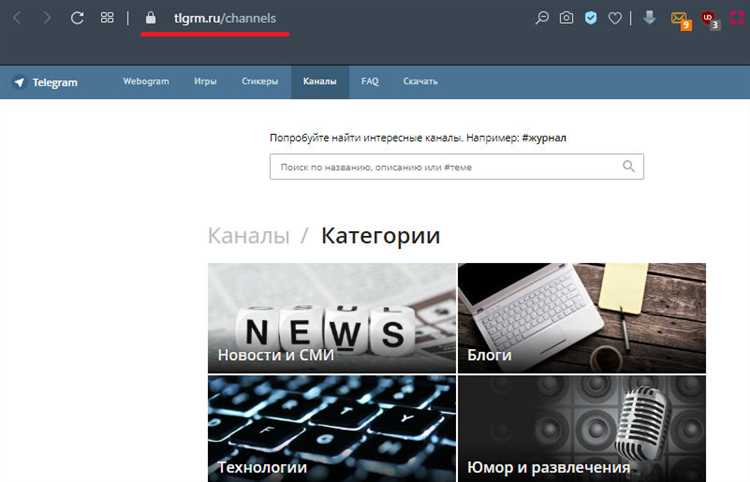This screenshot has width=750, height=482.
Task: Open the Новости и СМИ category
Action: click(332, 318)
